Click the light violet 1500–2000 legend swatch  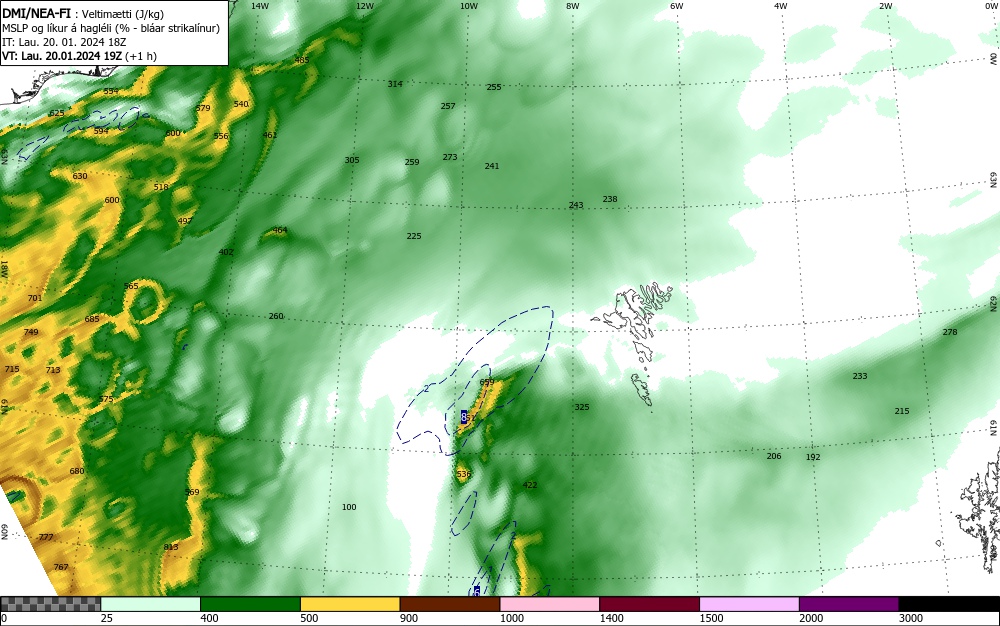[x=749, y=604]
